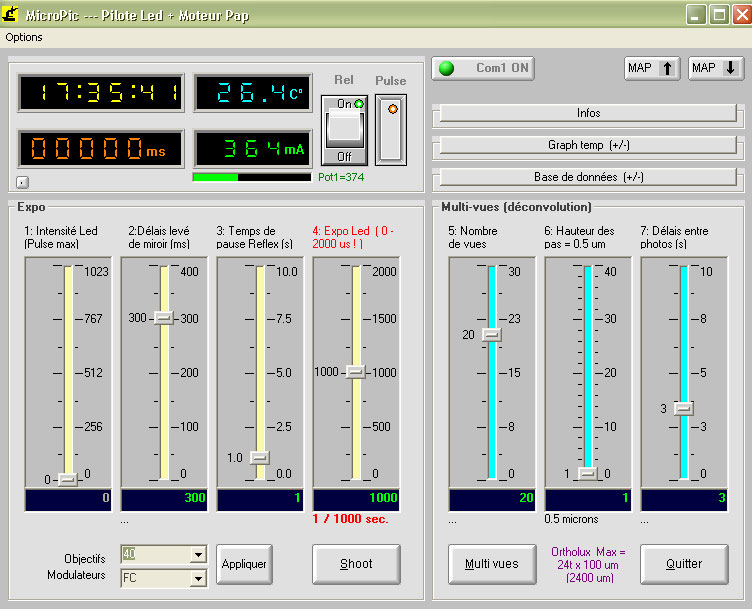752x609 pixels.
Task: Click the green Pot1 progress bar
Action: [252, 177]
